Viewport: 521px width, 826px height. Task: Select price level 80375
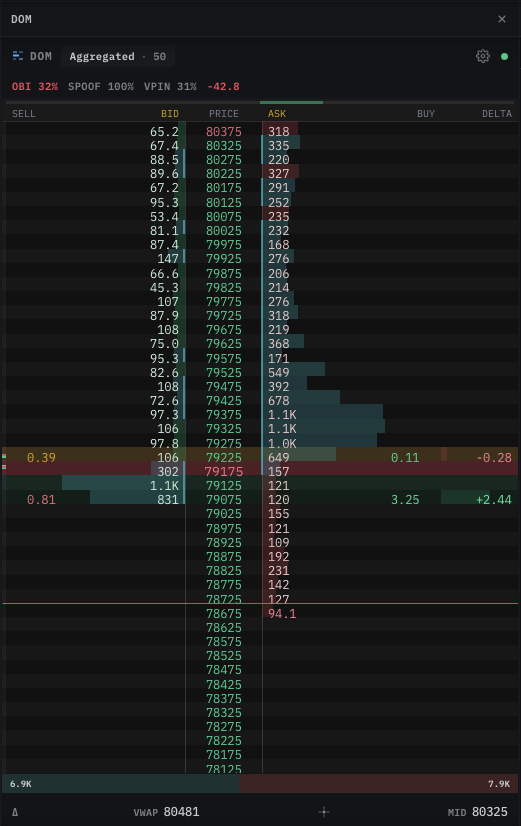(x=223, y=131)
